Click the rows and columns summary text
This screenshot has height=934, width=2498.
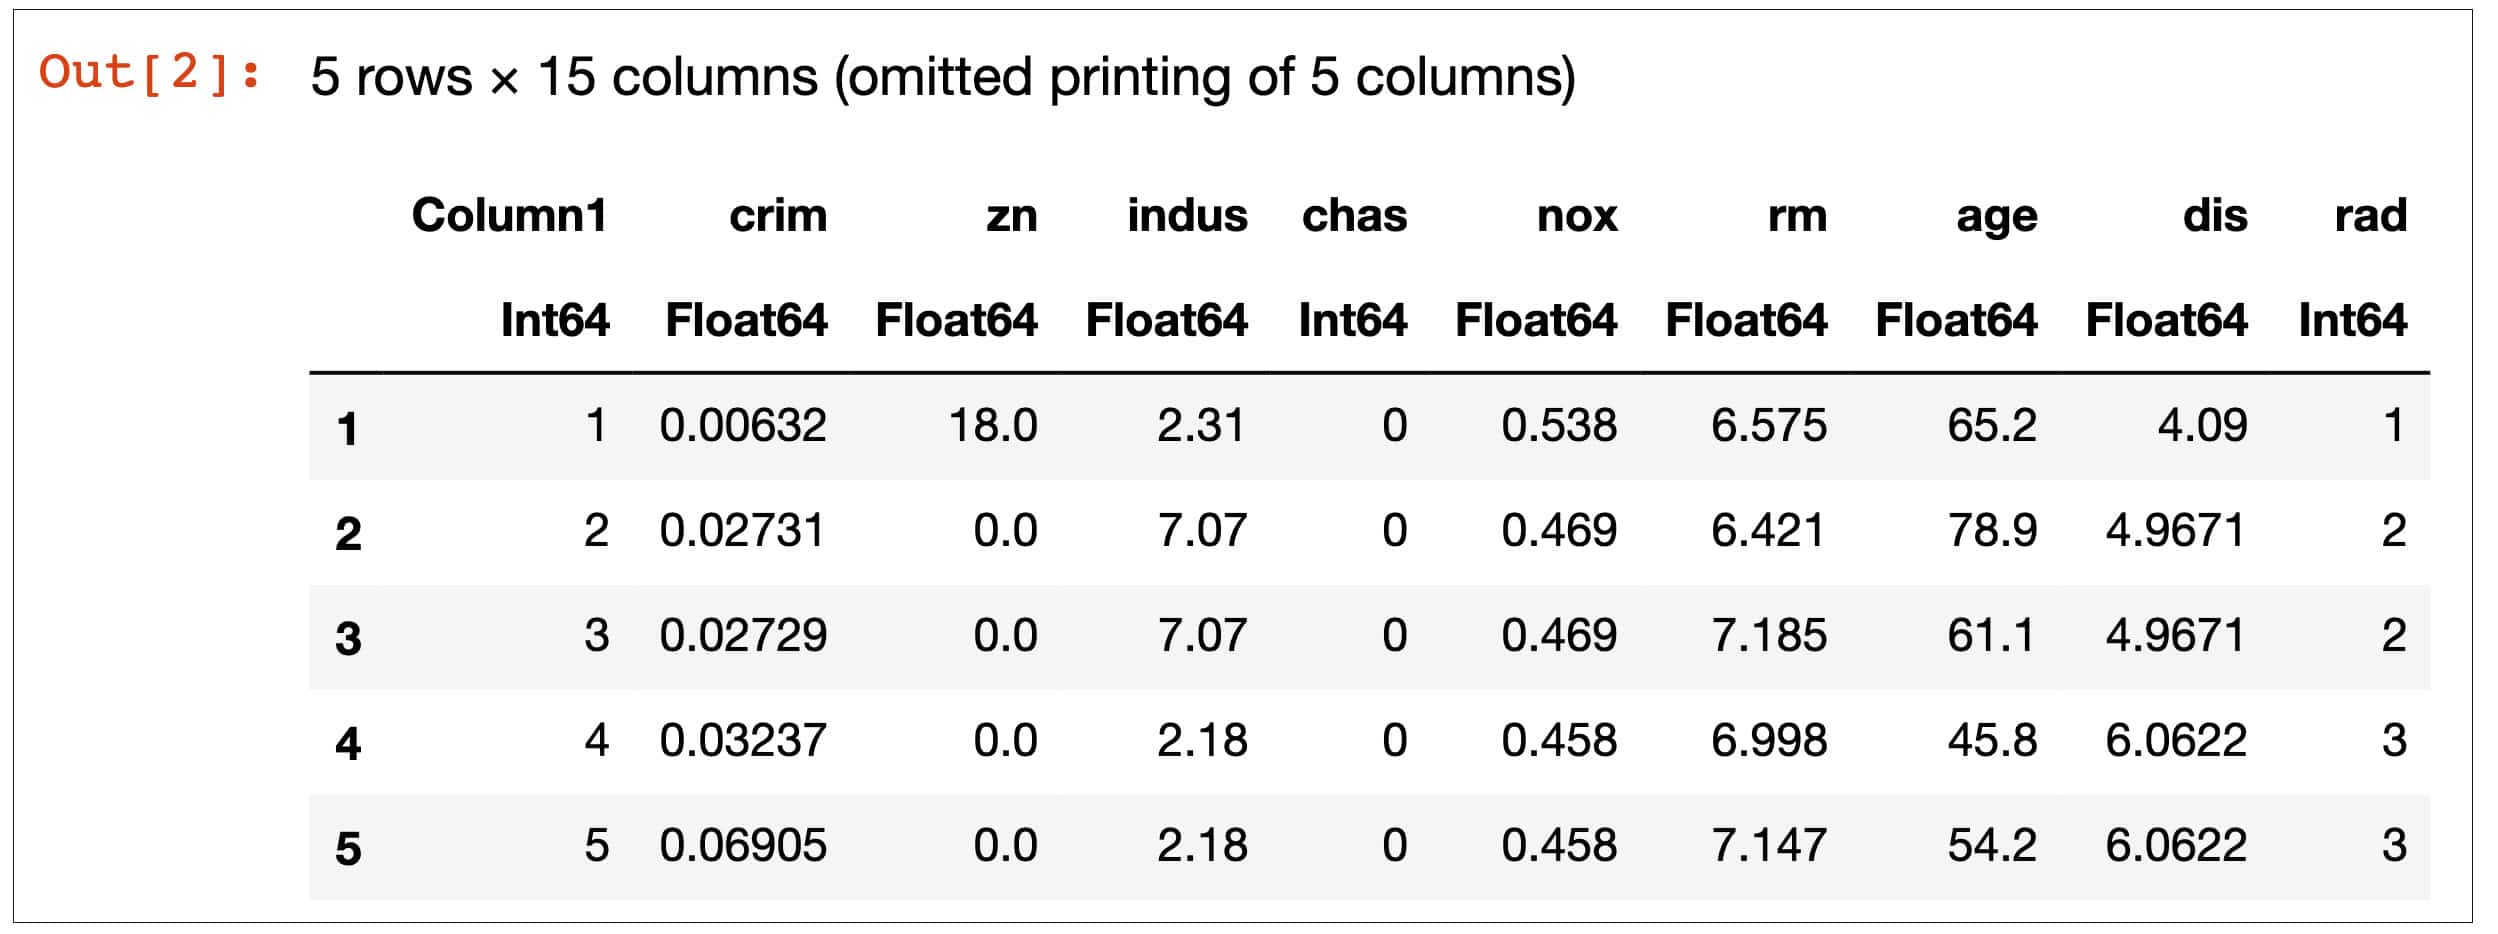click(942, 77)
